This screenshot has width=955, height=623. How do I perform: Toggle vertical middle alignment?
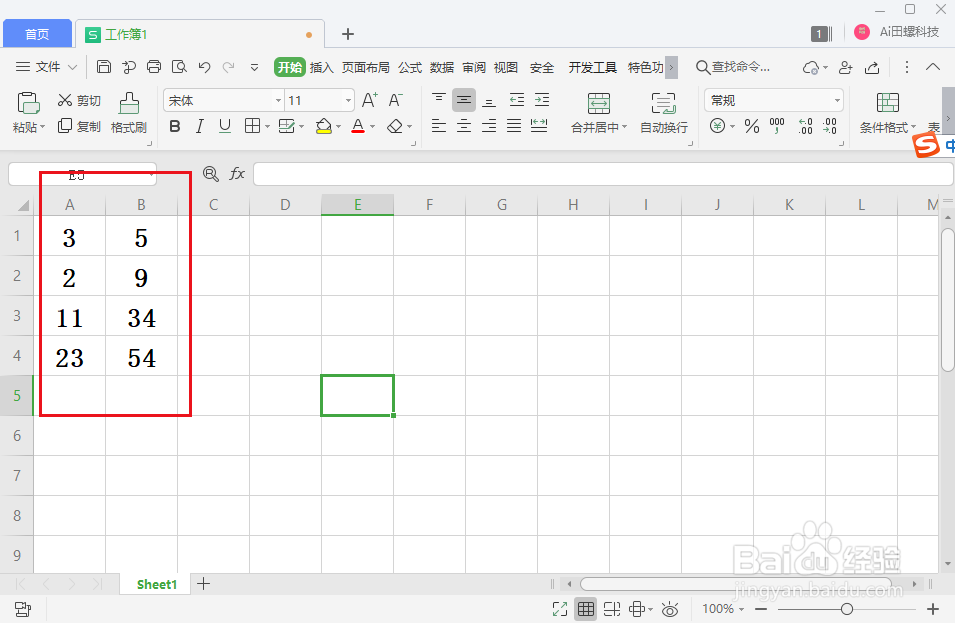[x=464, y=100]
